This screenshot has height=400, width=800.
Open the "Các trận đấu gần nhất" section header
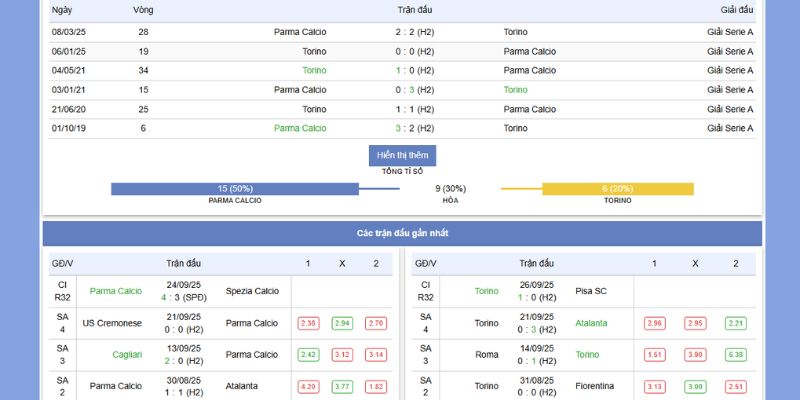[x=402, y=233]
